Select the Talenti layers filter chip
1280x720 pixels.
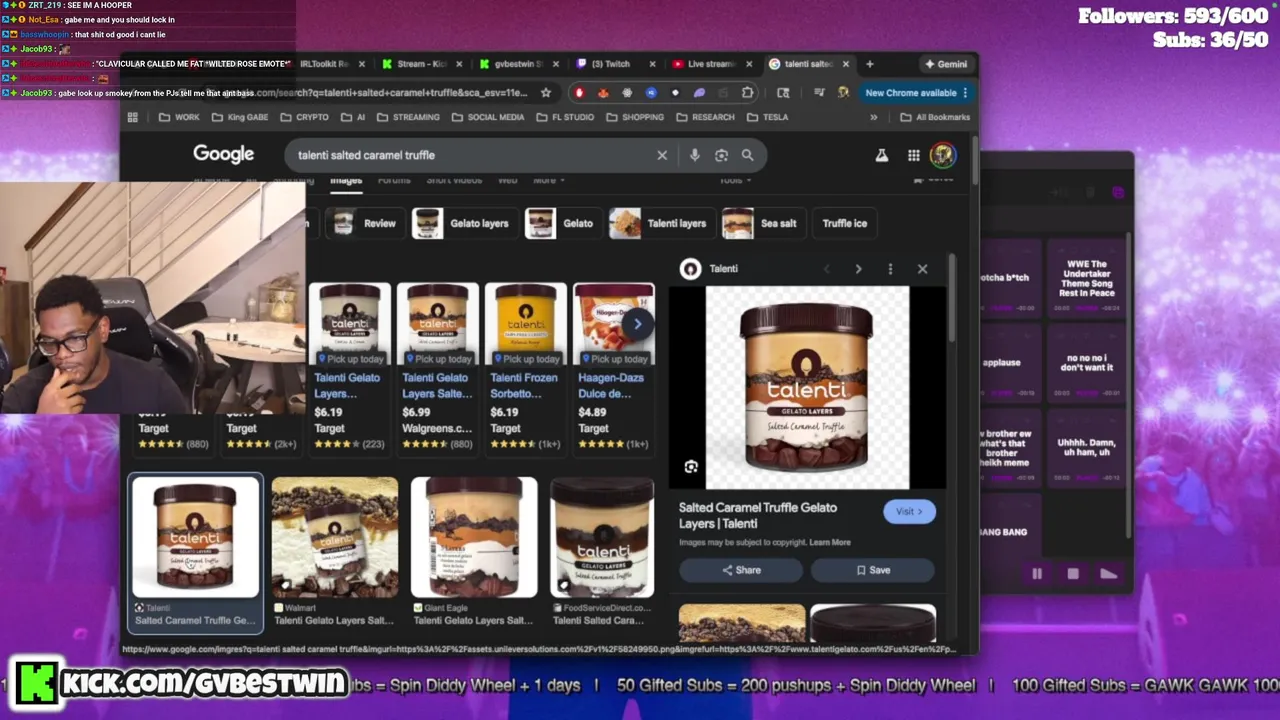(660, 223)
